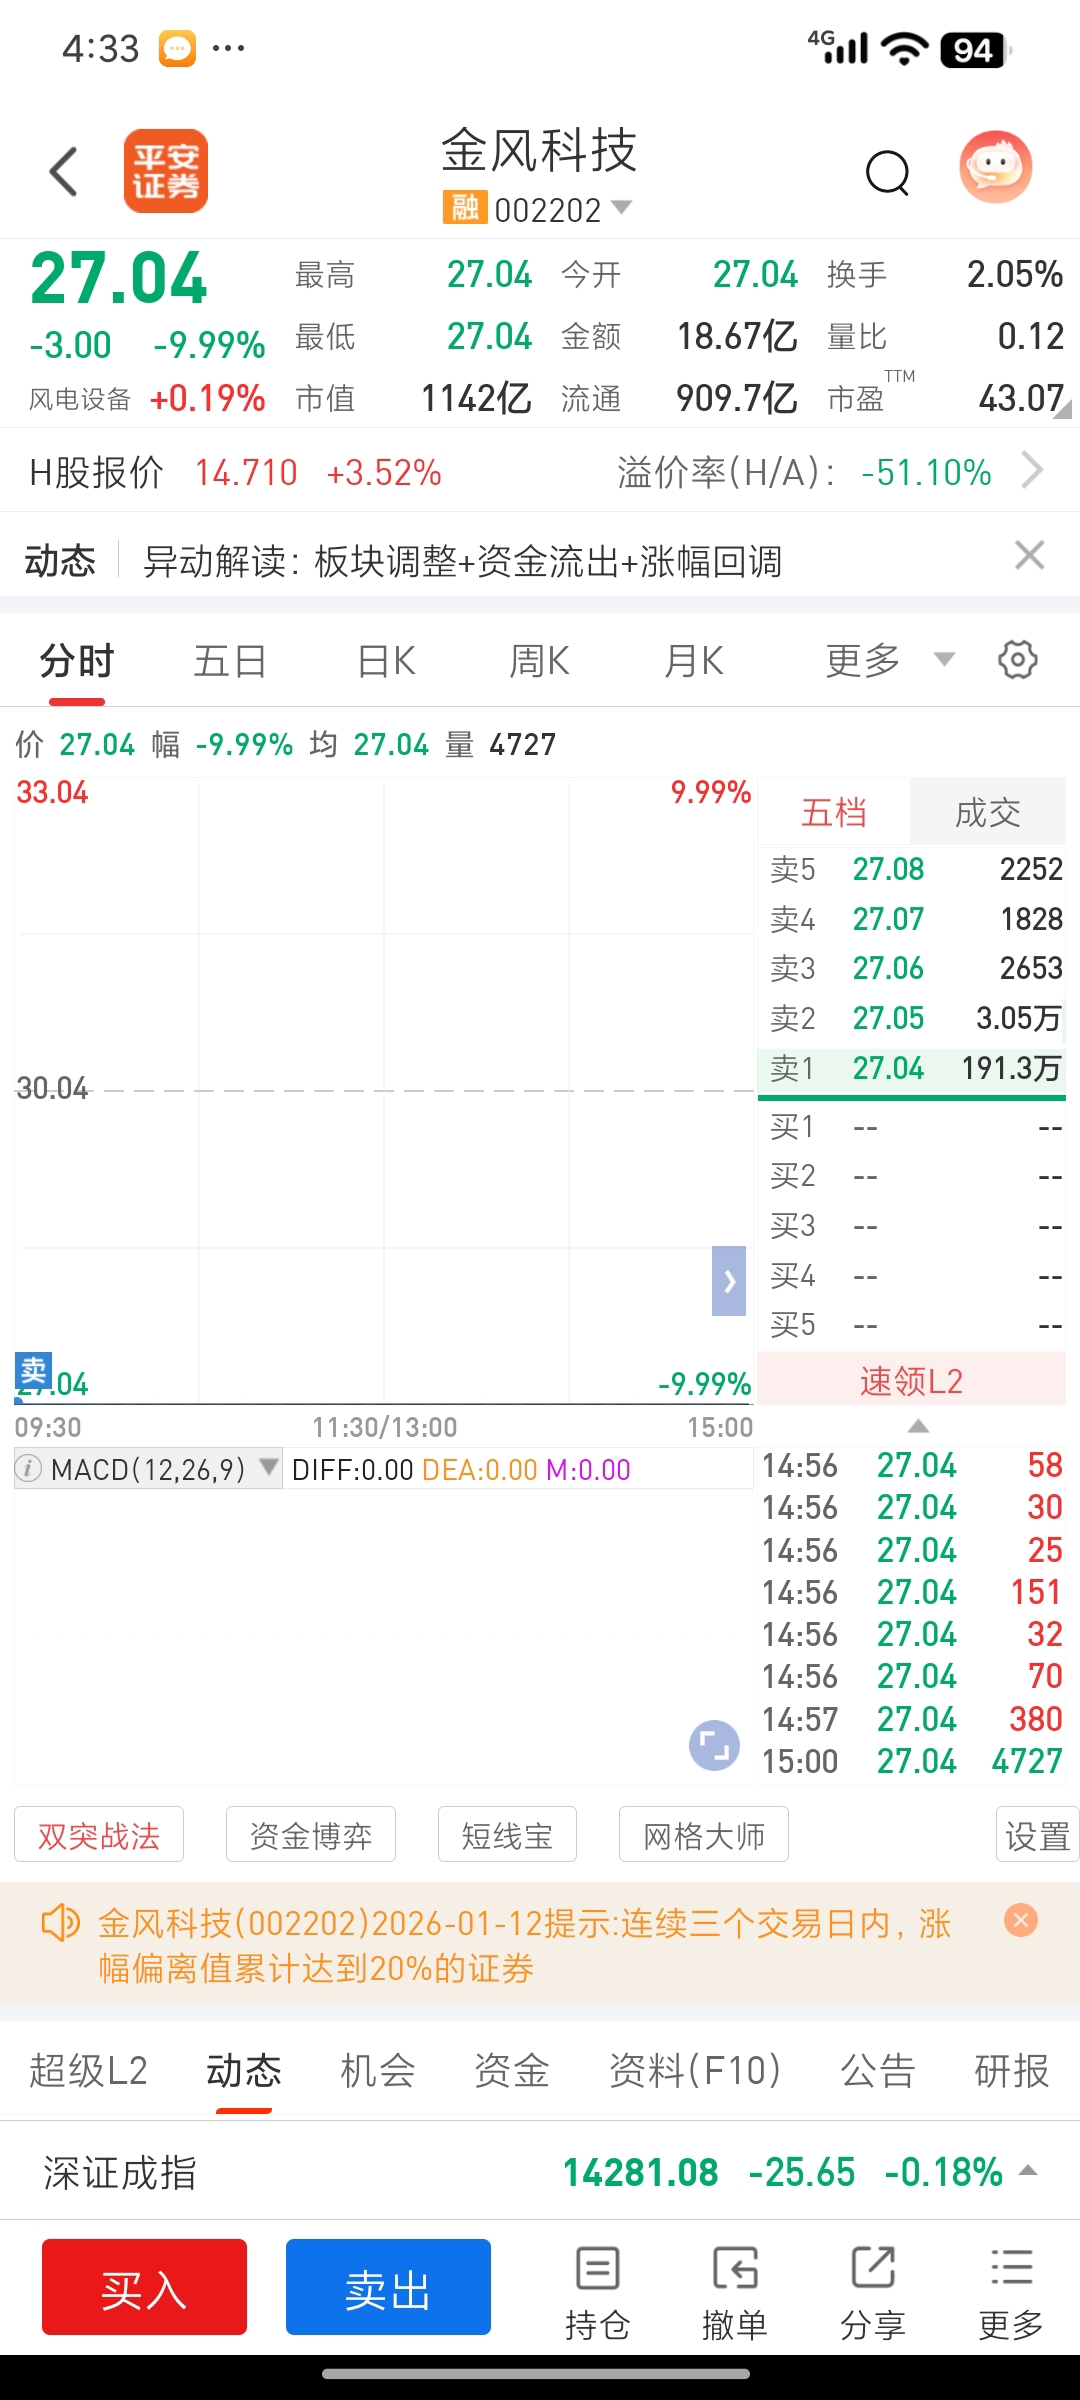Screen dimensions: 1080x2400
Task: Read the 金风科技 2026-01-12 deviation notice
Action: (x=525, y=1945)
